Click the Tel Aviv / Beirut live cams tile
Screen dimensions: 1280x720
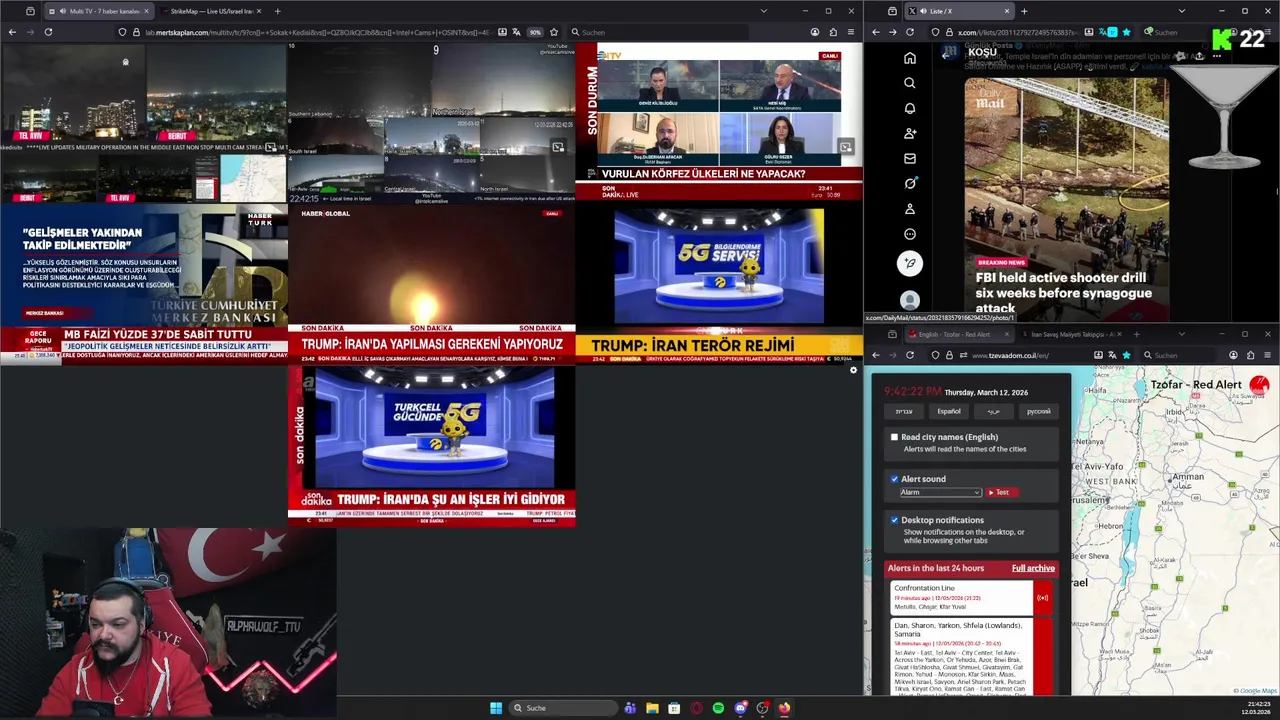point(143,122)
